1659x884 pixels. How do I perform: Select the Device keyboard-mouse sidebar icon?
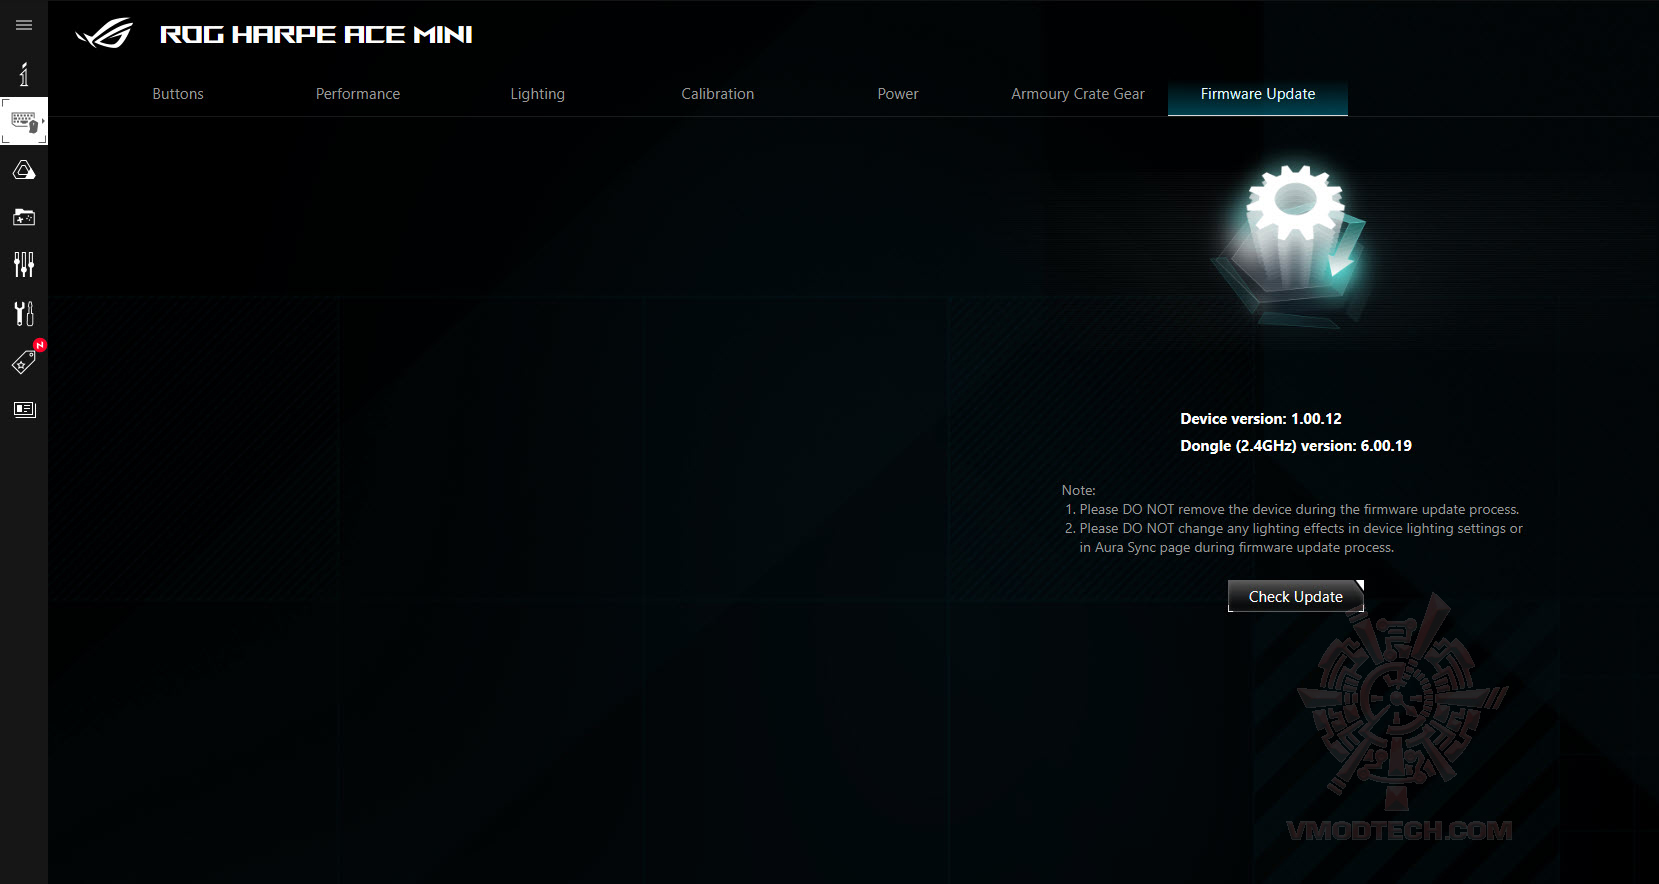pos(24,122)
